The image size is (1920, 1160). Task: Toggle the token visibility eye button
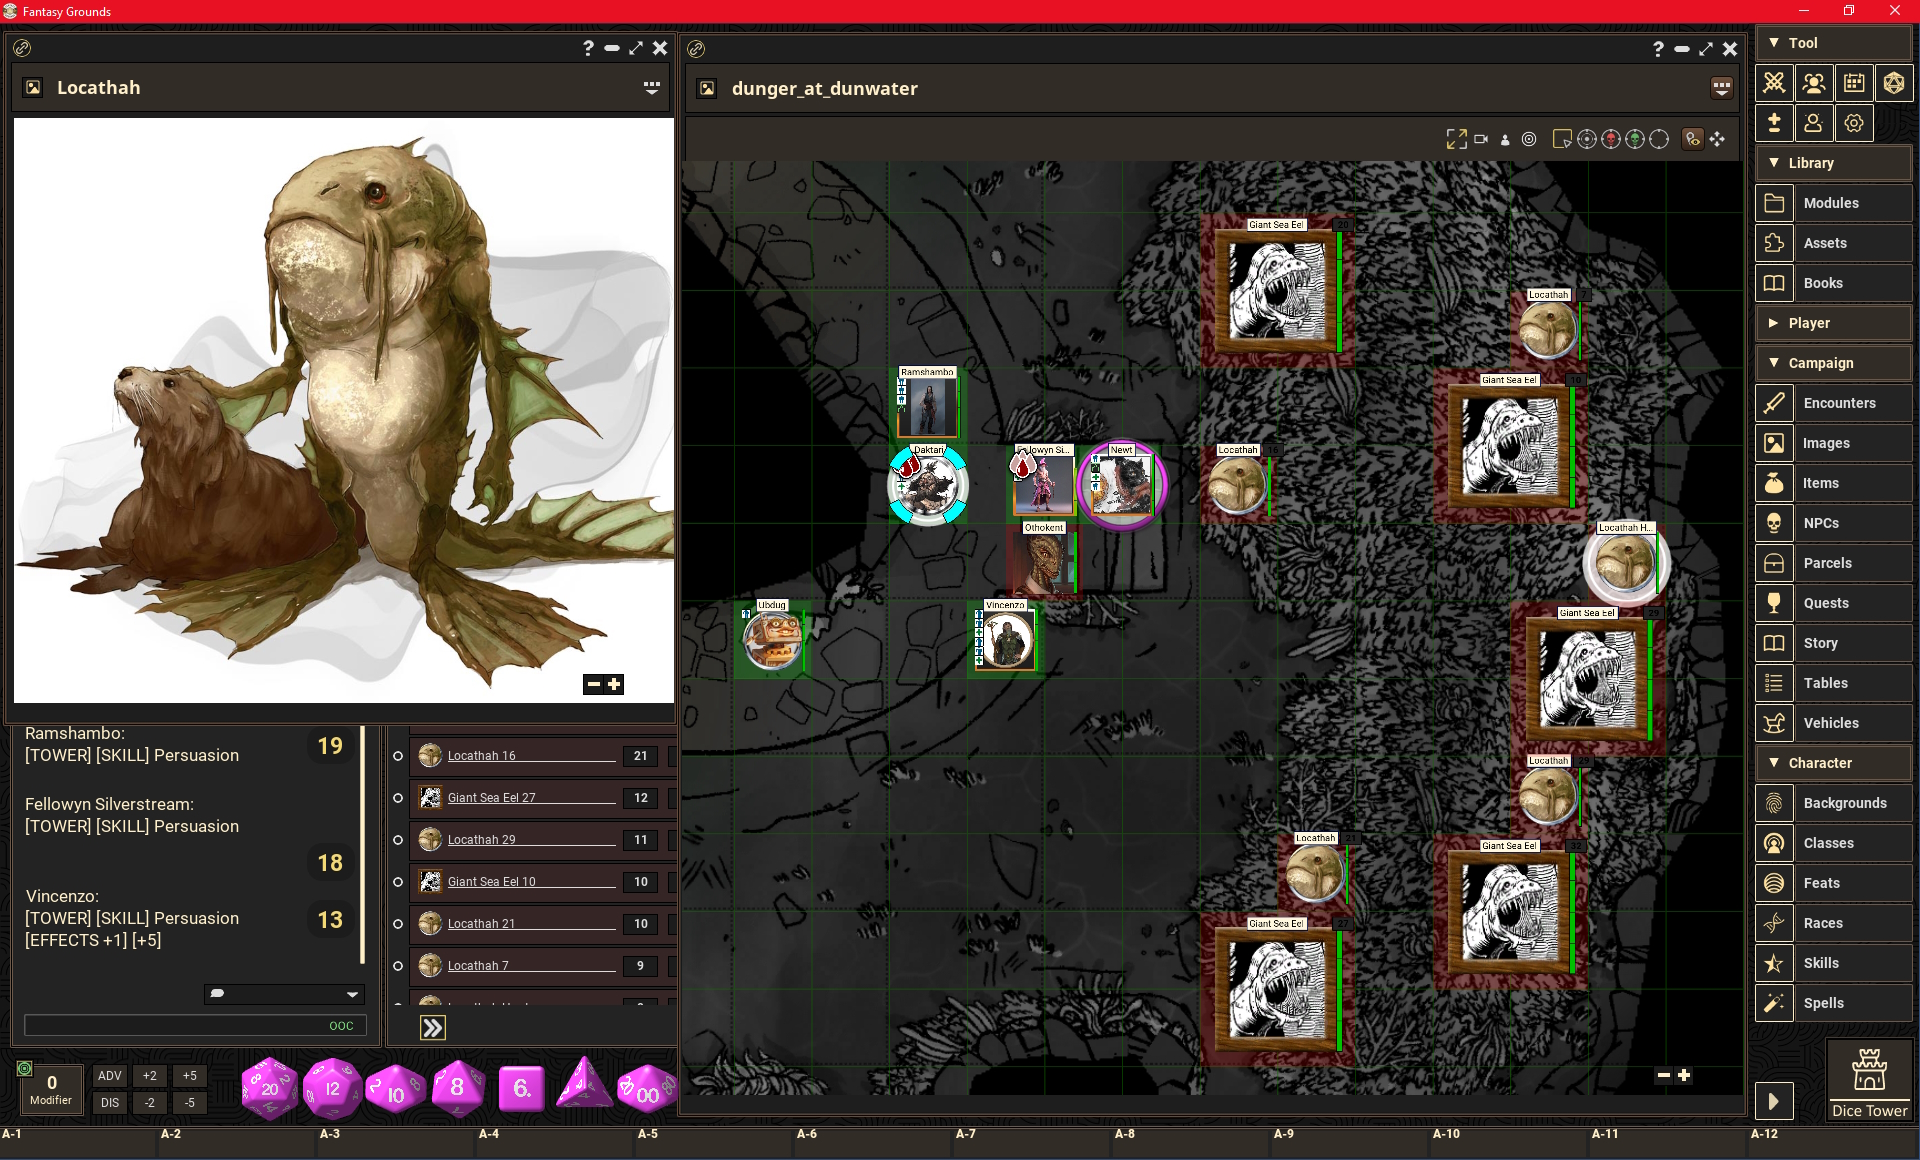pyautogui.click(x=1693, y=139)
